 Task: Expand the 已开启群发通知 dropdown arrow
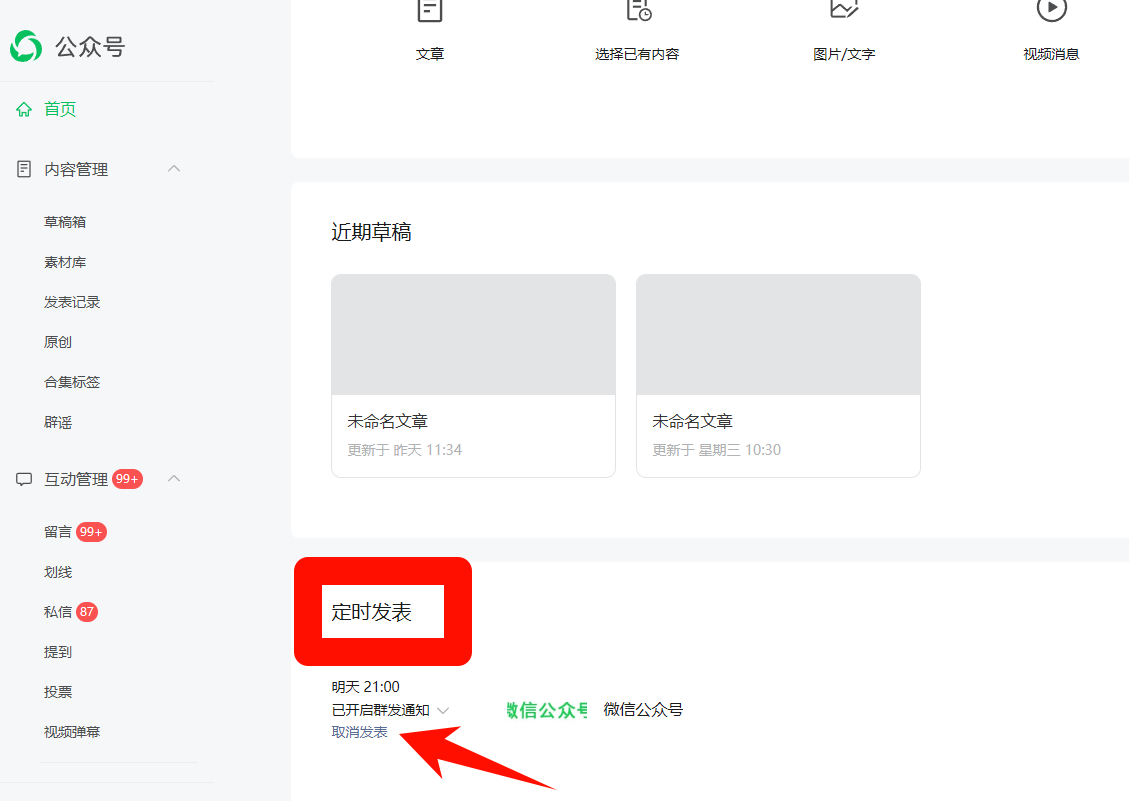click(x=443, y=711)
